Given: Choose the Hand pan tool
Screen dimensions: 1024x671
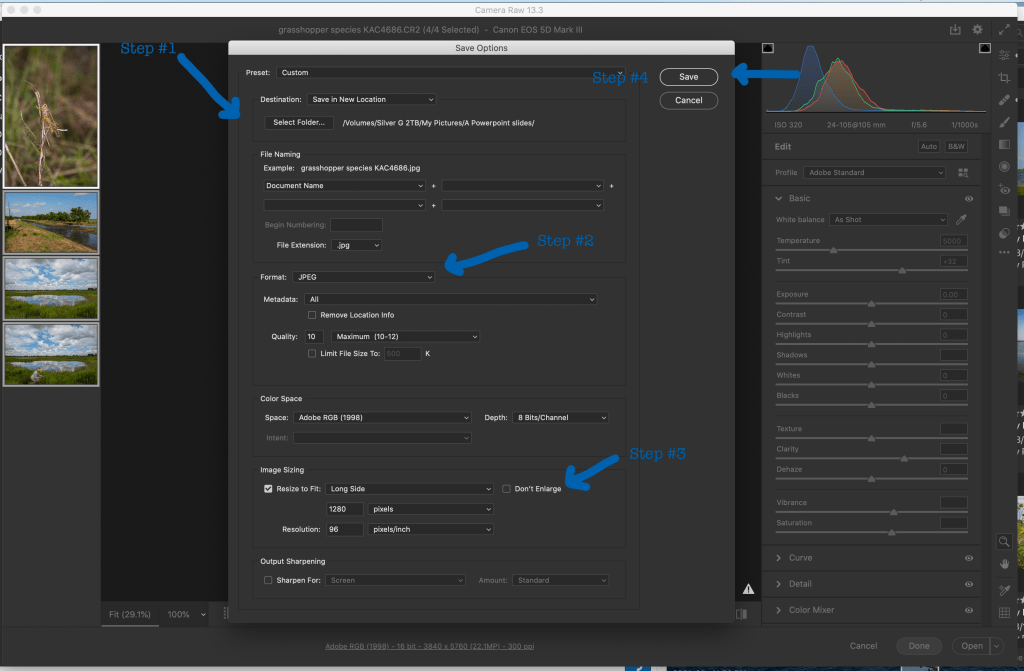Looking at the screenshot, I should (x=1005, y=565).
